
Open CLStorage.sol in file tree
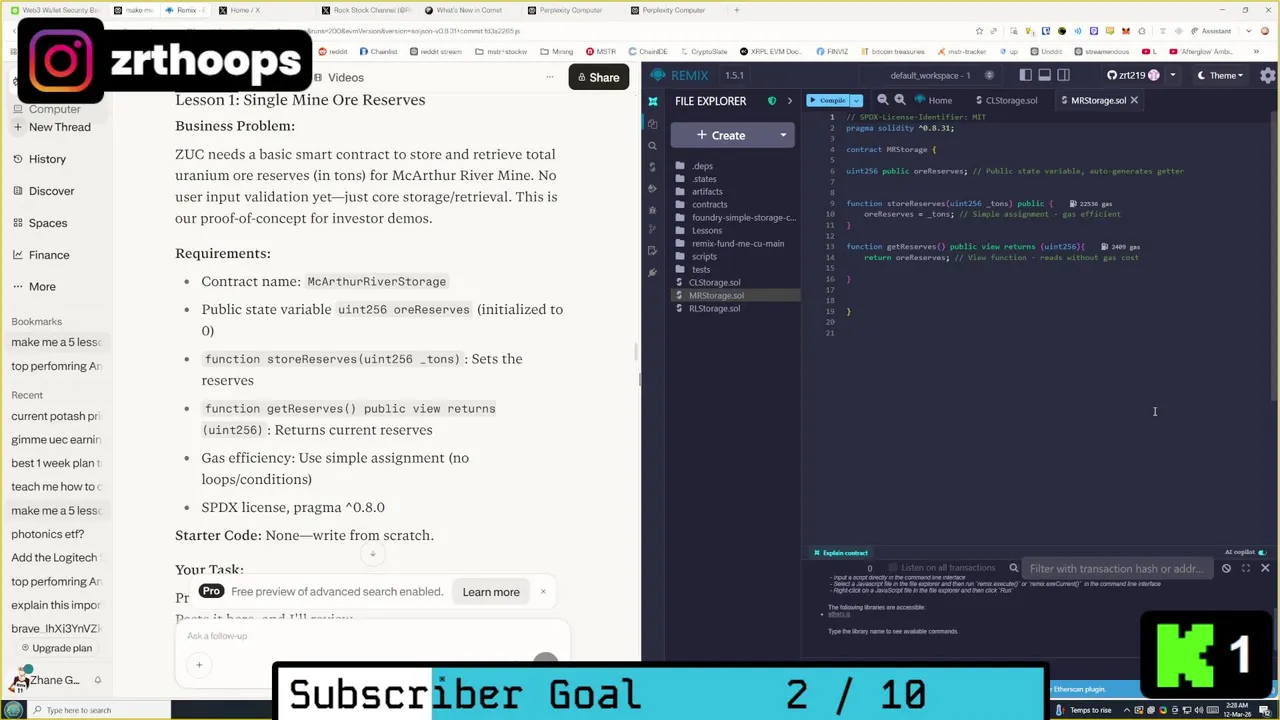pyautogui.click(x=714, y=282)
